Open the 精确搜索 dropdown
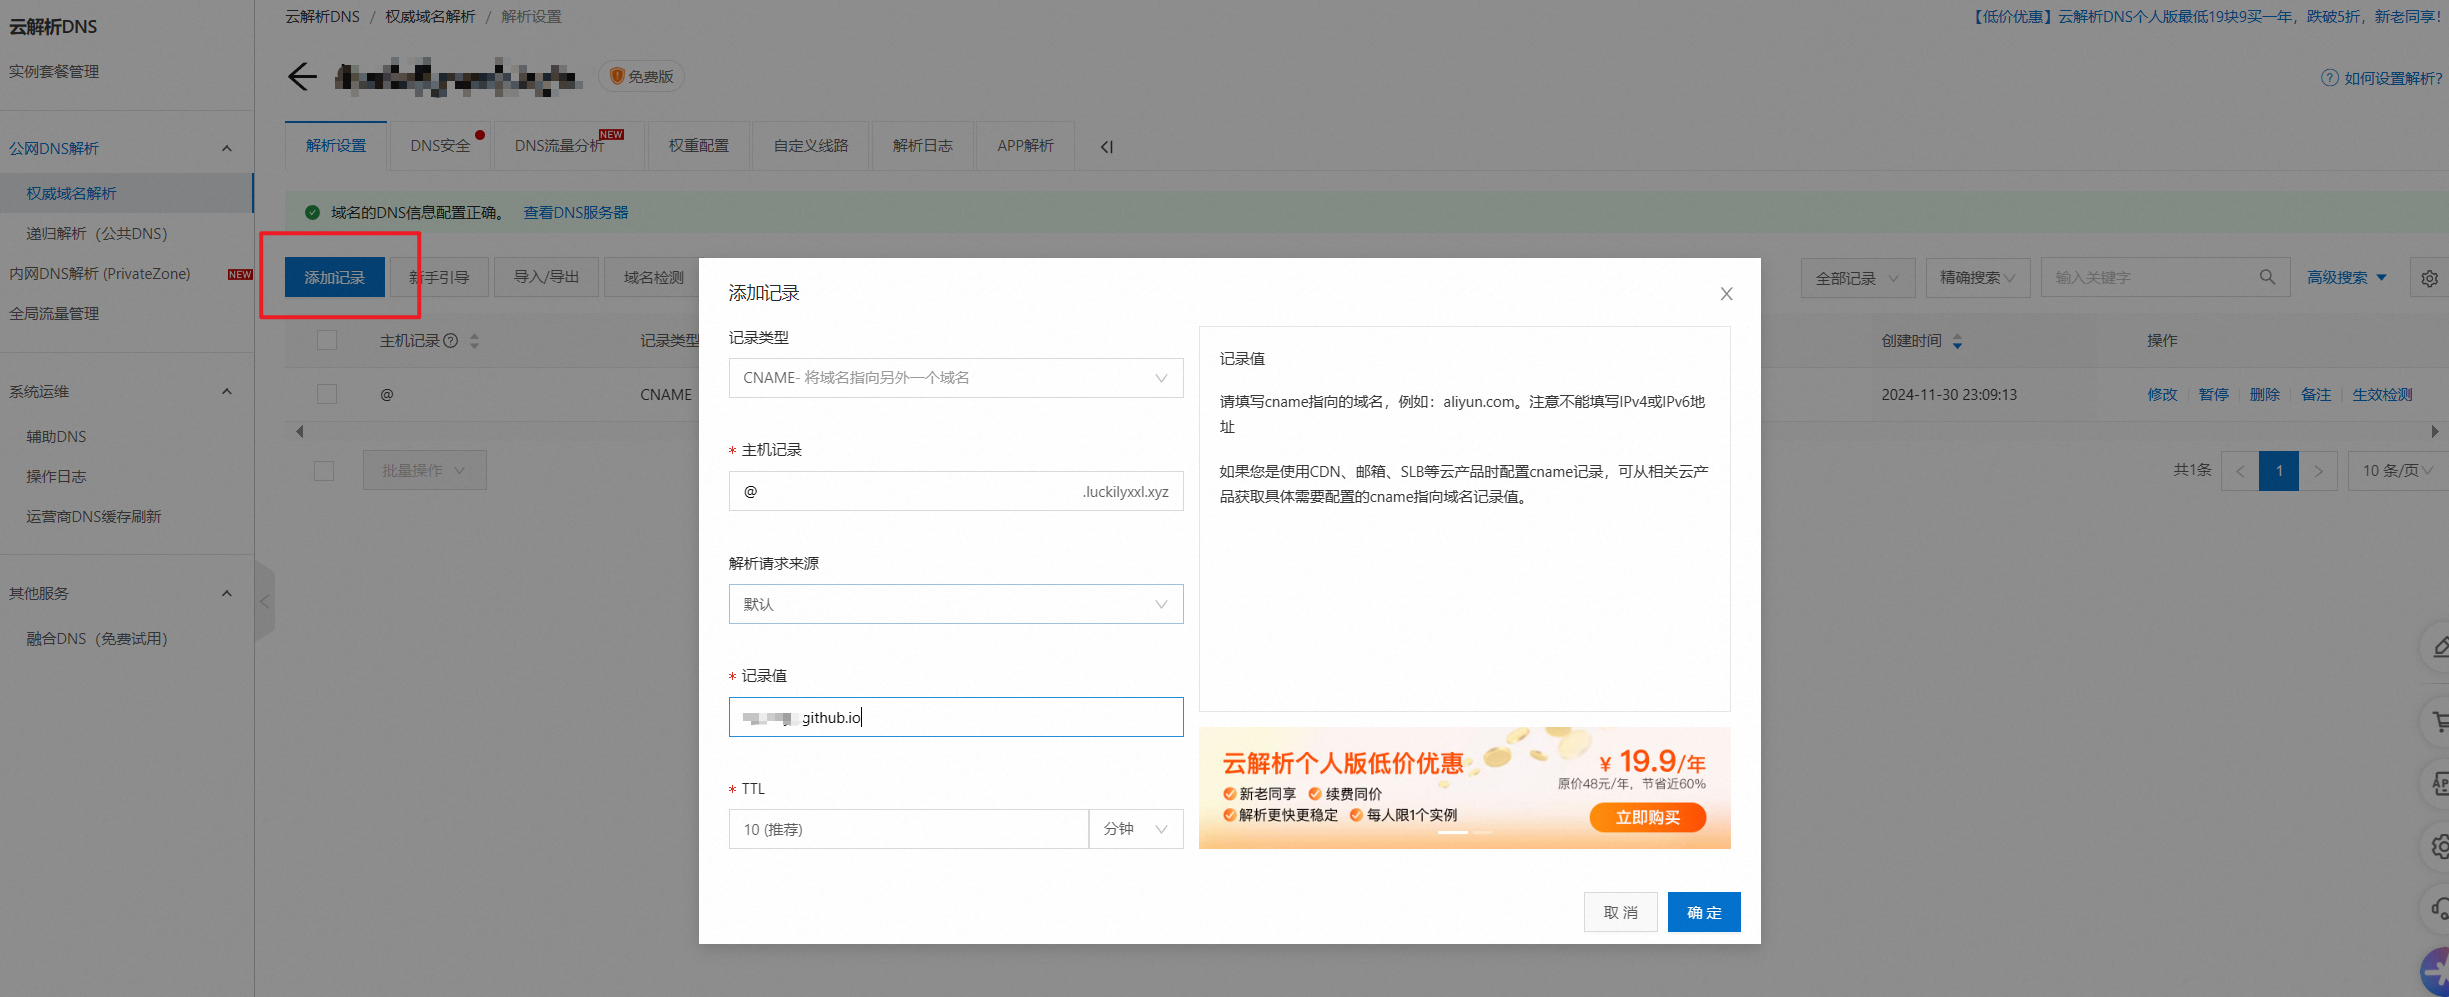 click(1978, 278)
